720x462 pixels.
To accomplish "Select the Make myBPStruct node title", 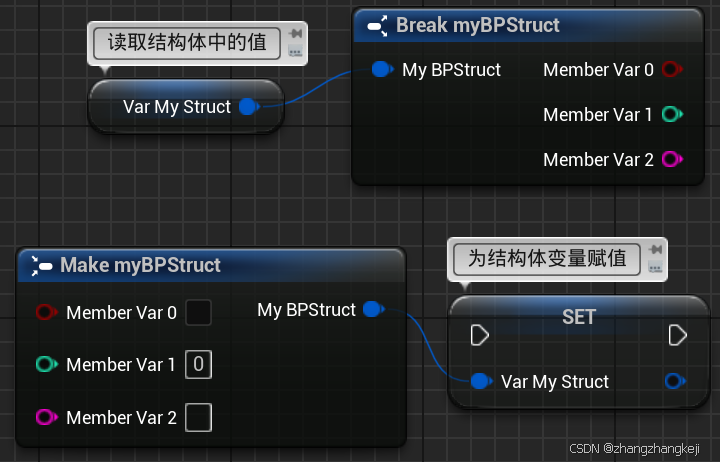I will click(141, 265).
